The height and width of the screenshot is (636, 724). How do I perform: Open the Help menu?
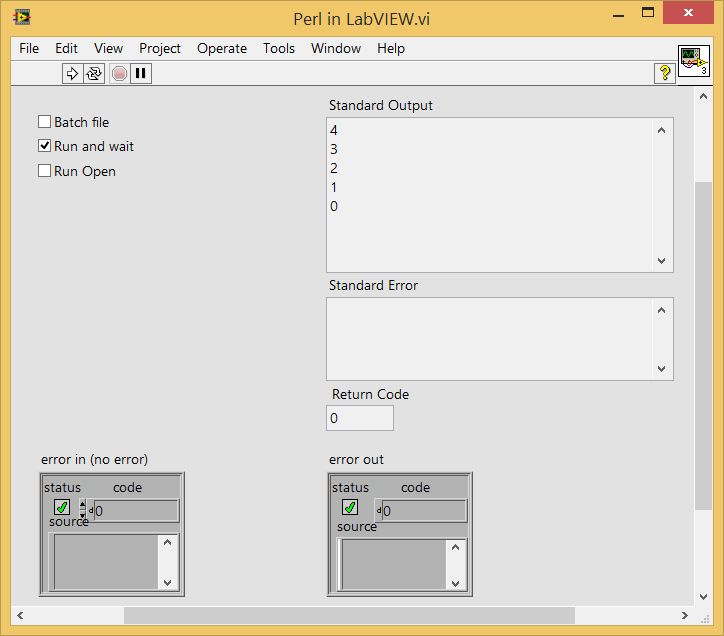tap(391, 48)
